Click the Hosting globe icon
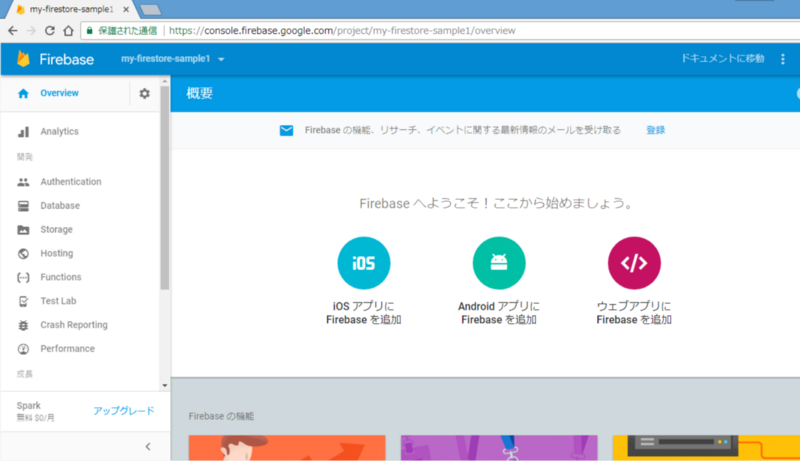 point(23,253)
